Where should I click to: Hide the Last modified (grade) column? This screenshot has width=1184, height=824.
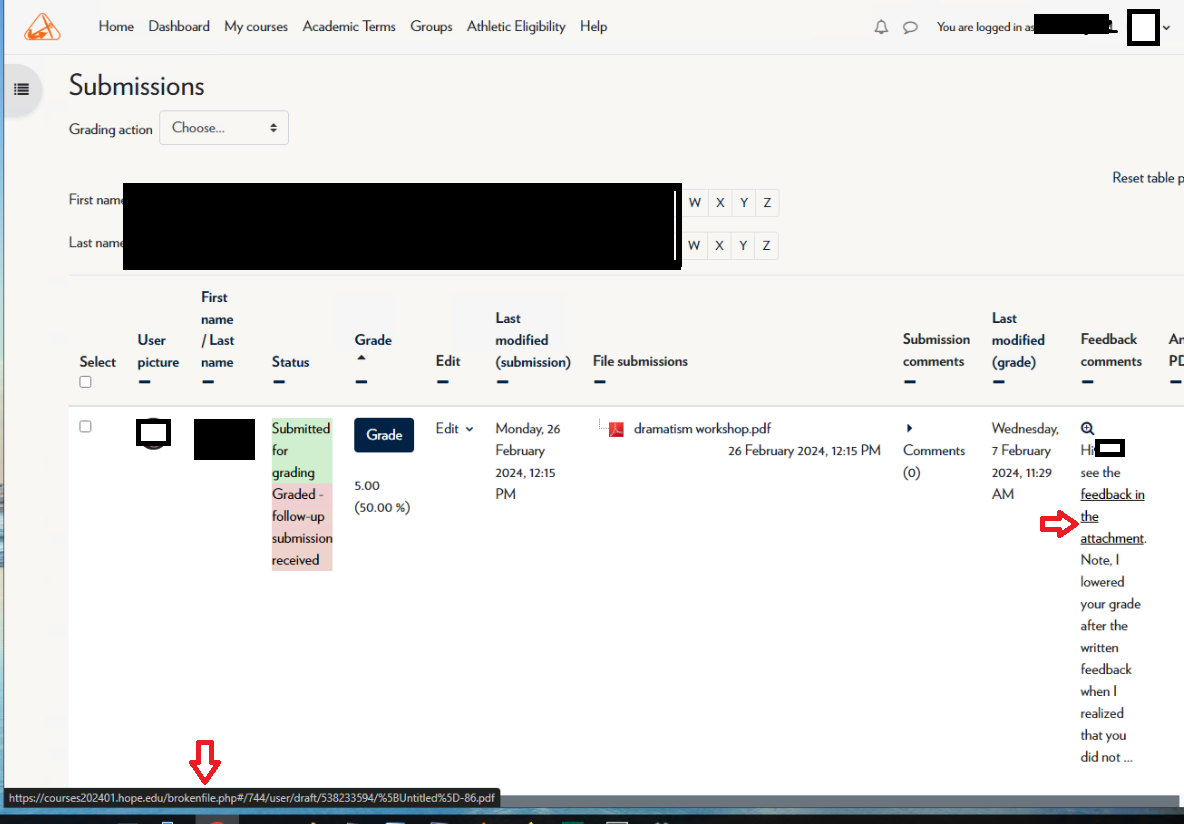998,382
